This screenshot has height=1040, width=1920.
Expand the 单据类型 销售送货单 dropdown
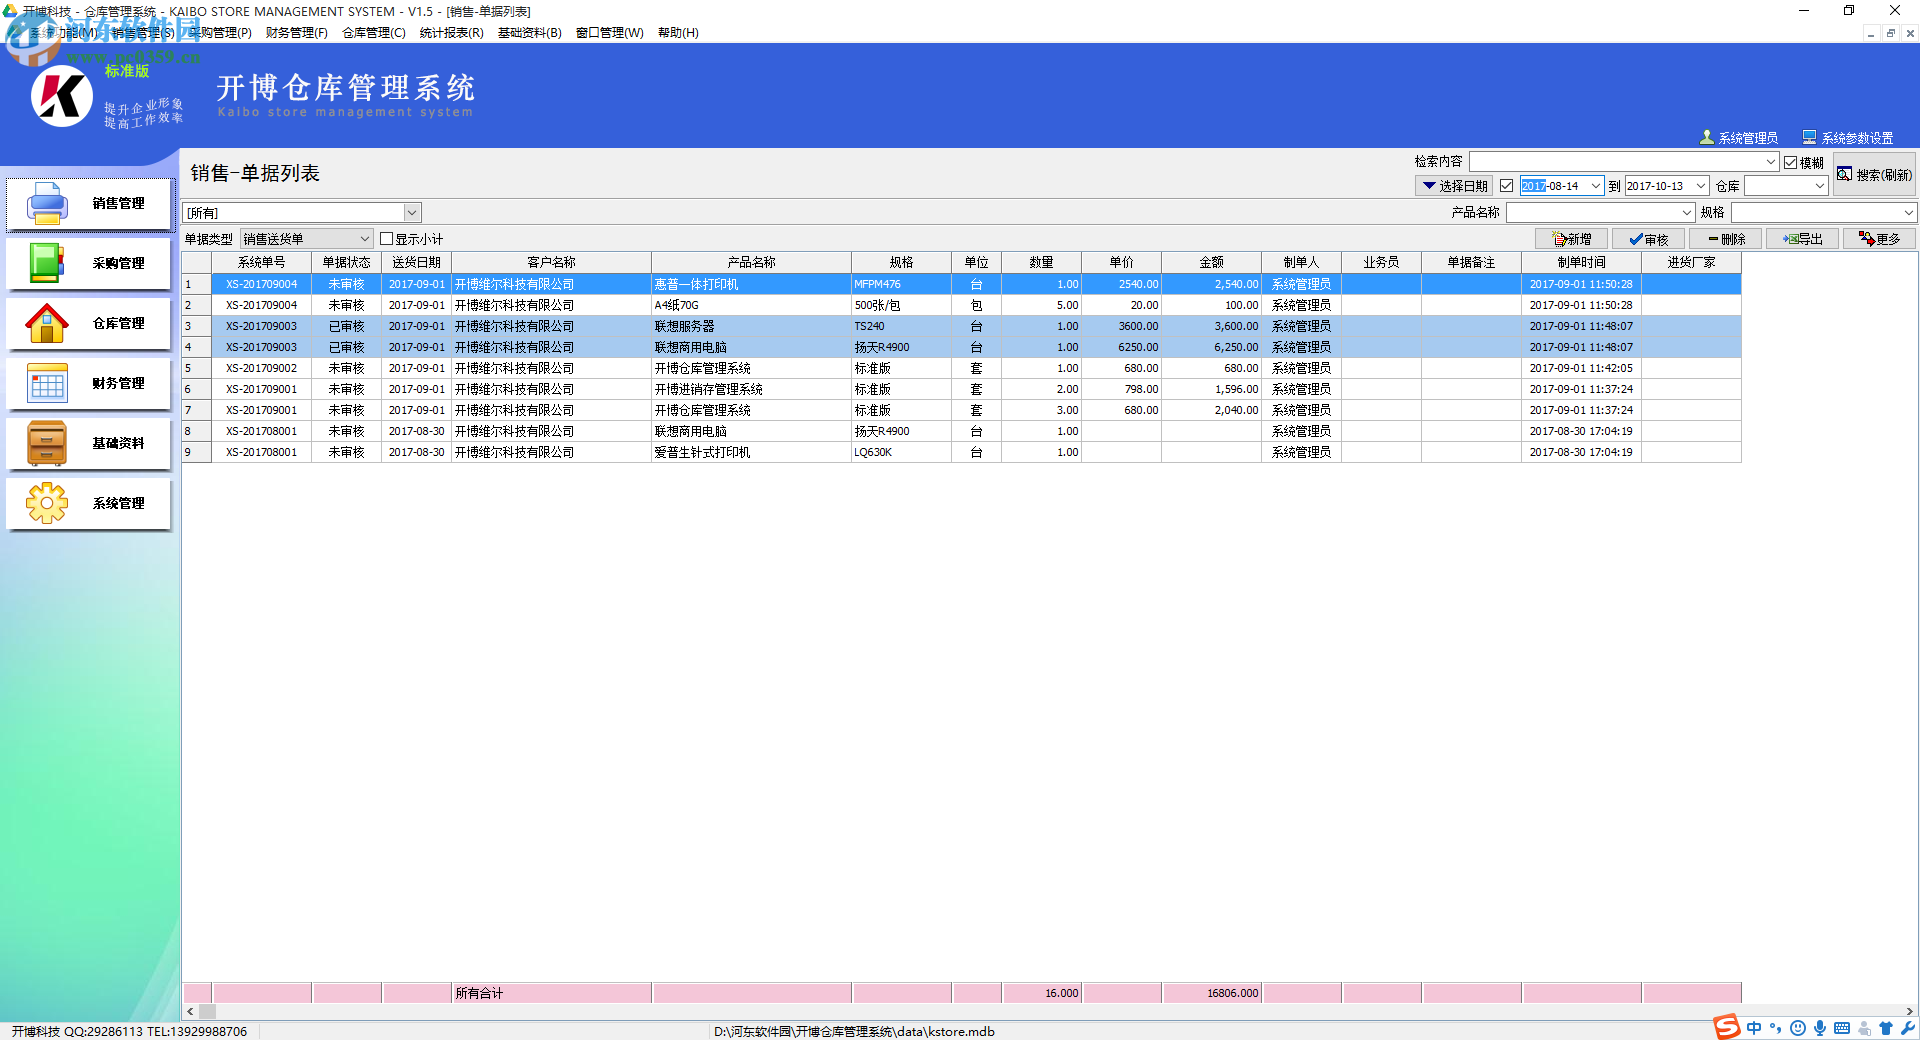pyautogui.click(x=365, y=239)
